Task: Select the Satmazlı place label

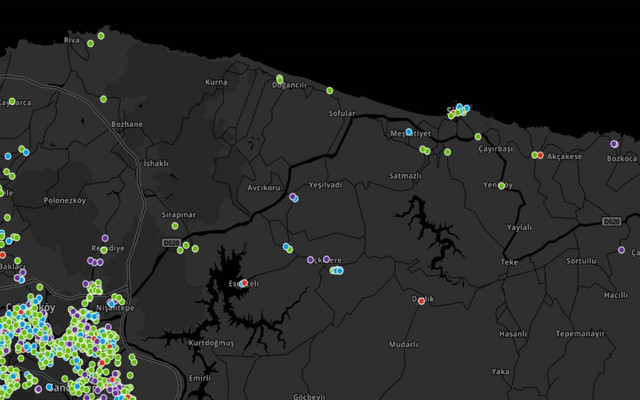Action: [405, 175]
